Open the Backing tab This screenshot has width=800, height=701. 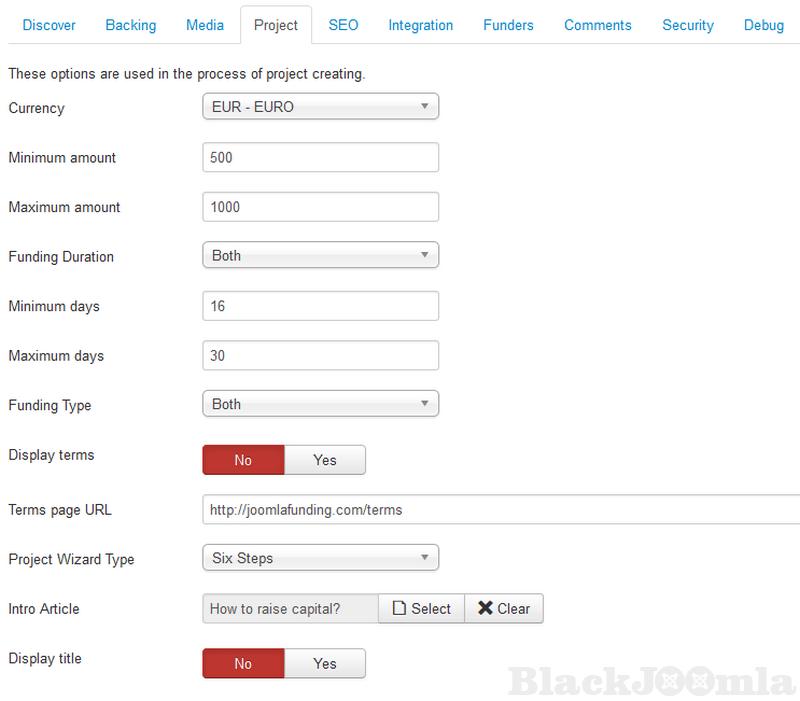tap(131, 25)
